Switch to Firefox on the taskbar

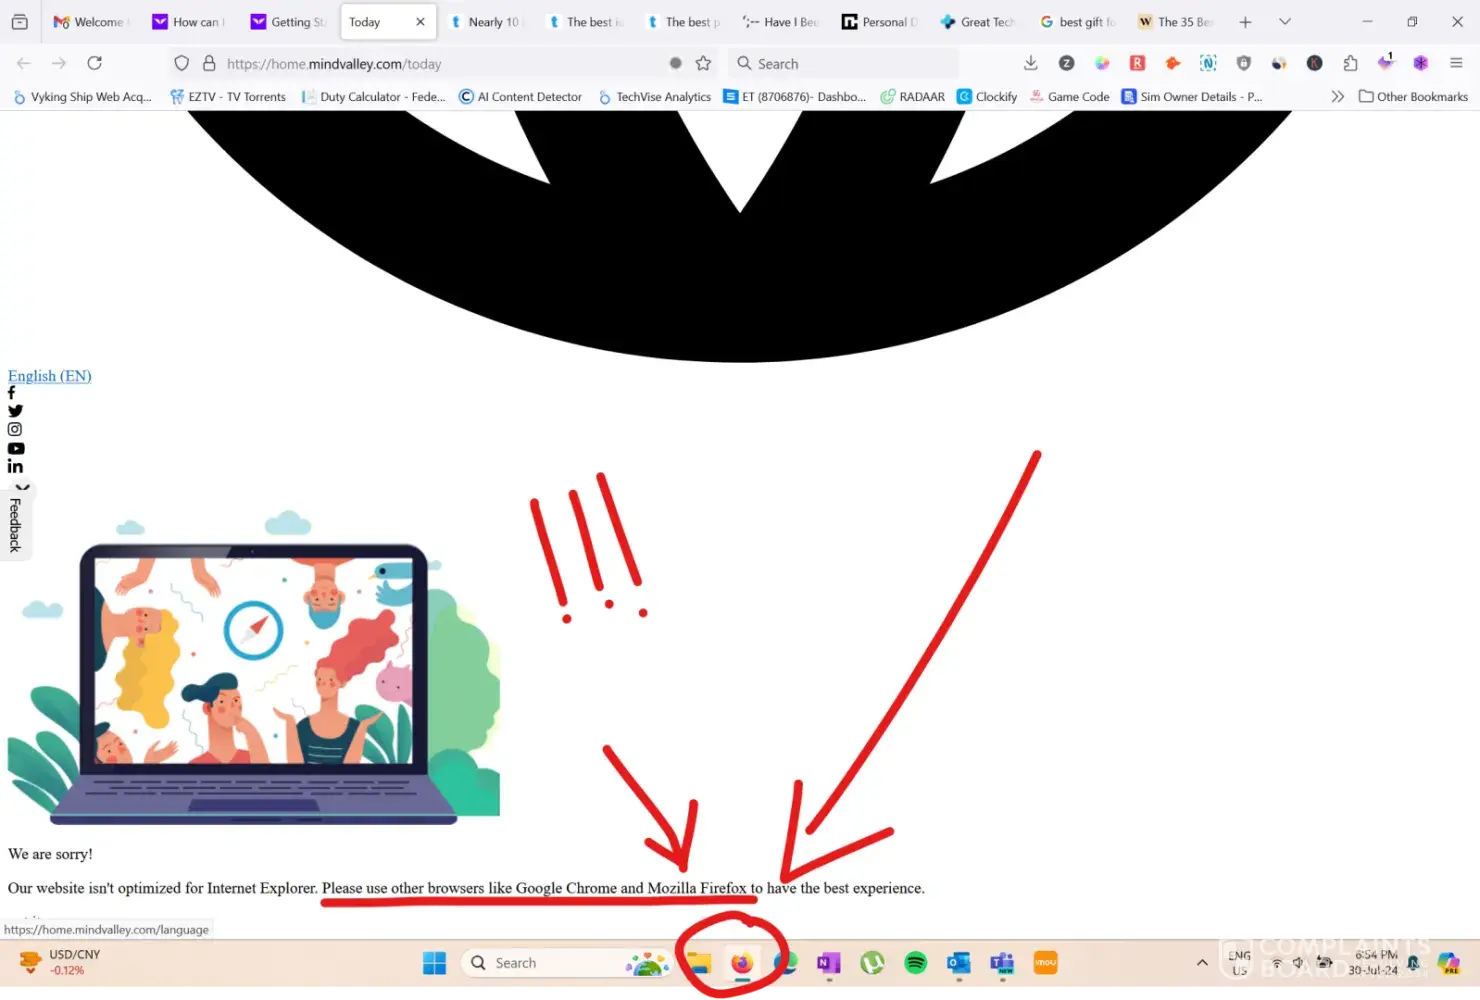coord(742,963)
